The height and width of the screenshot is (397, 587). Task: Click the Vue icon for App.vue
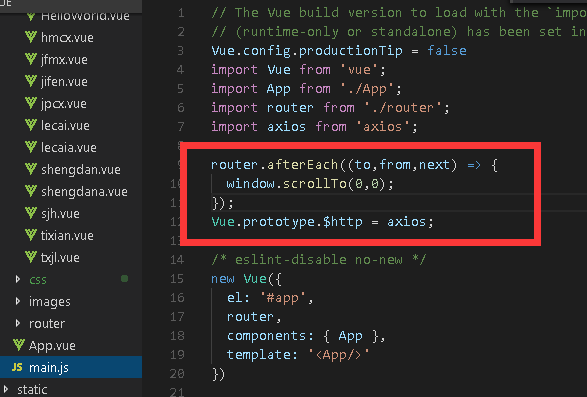point(19,345)
